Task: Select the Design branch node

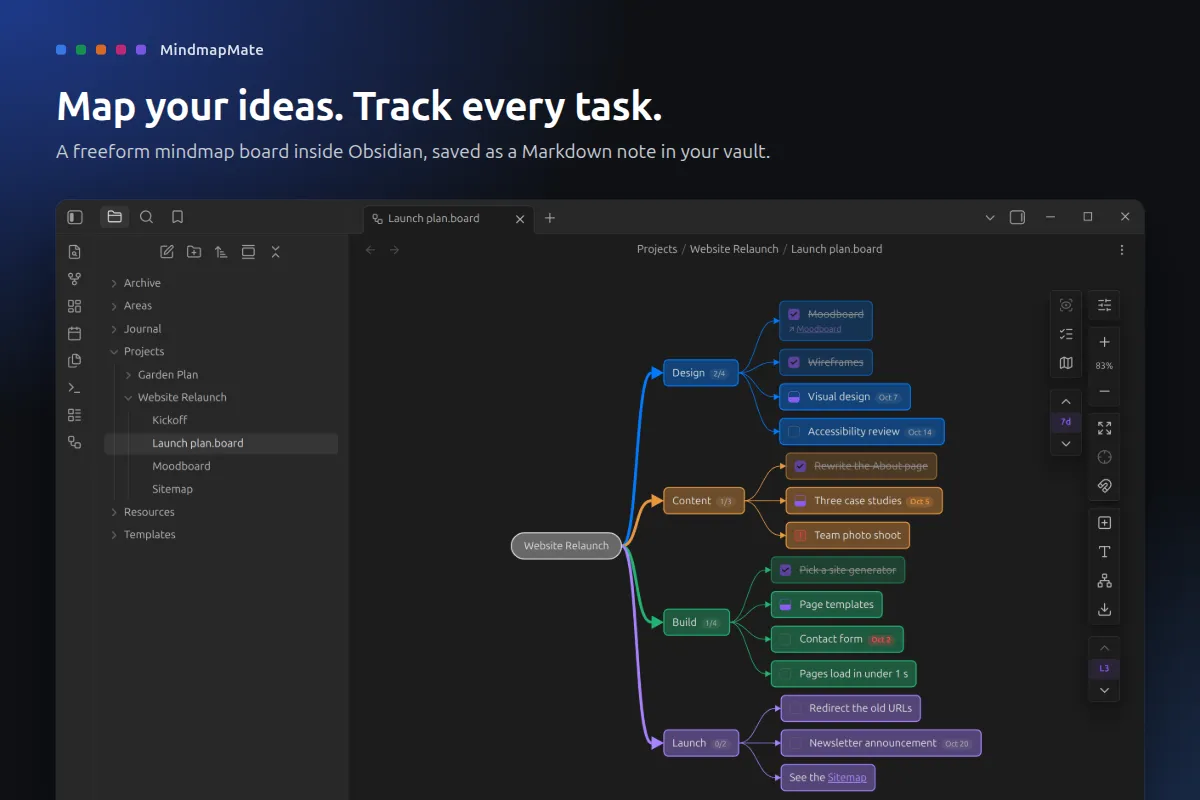Action: point(701,373)
